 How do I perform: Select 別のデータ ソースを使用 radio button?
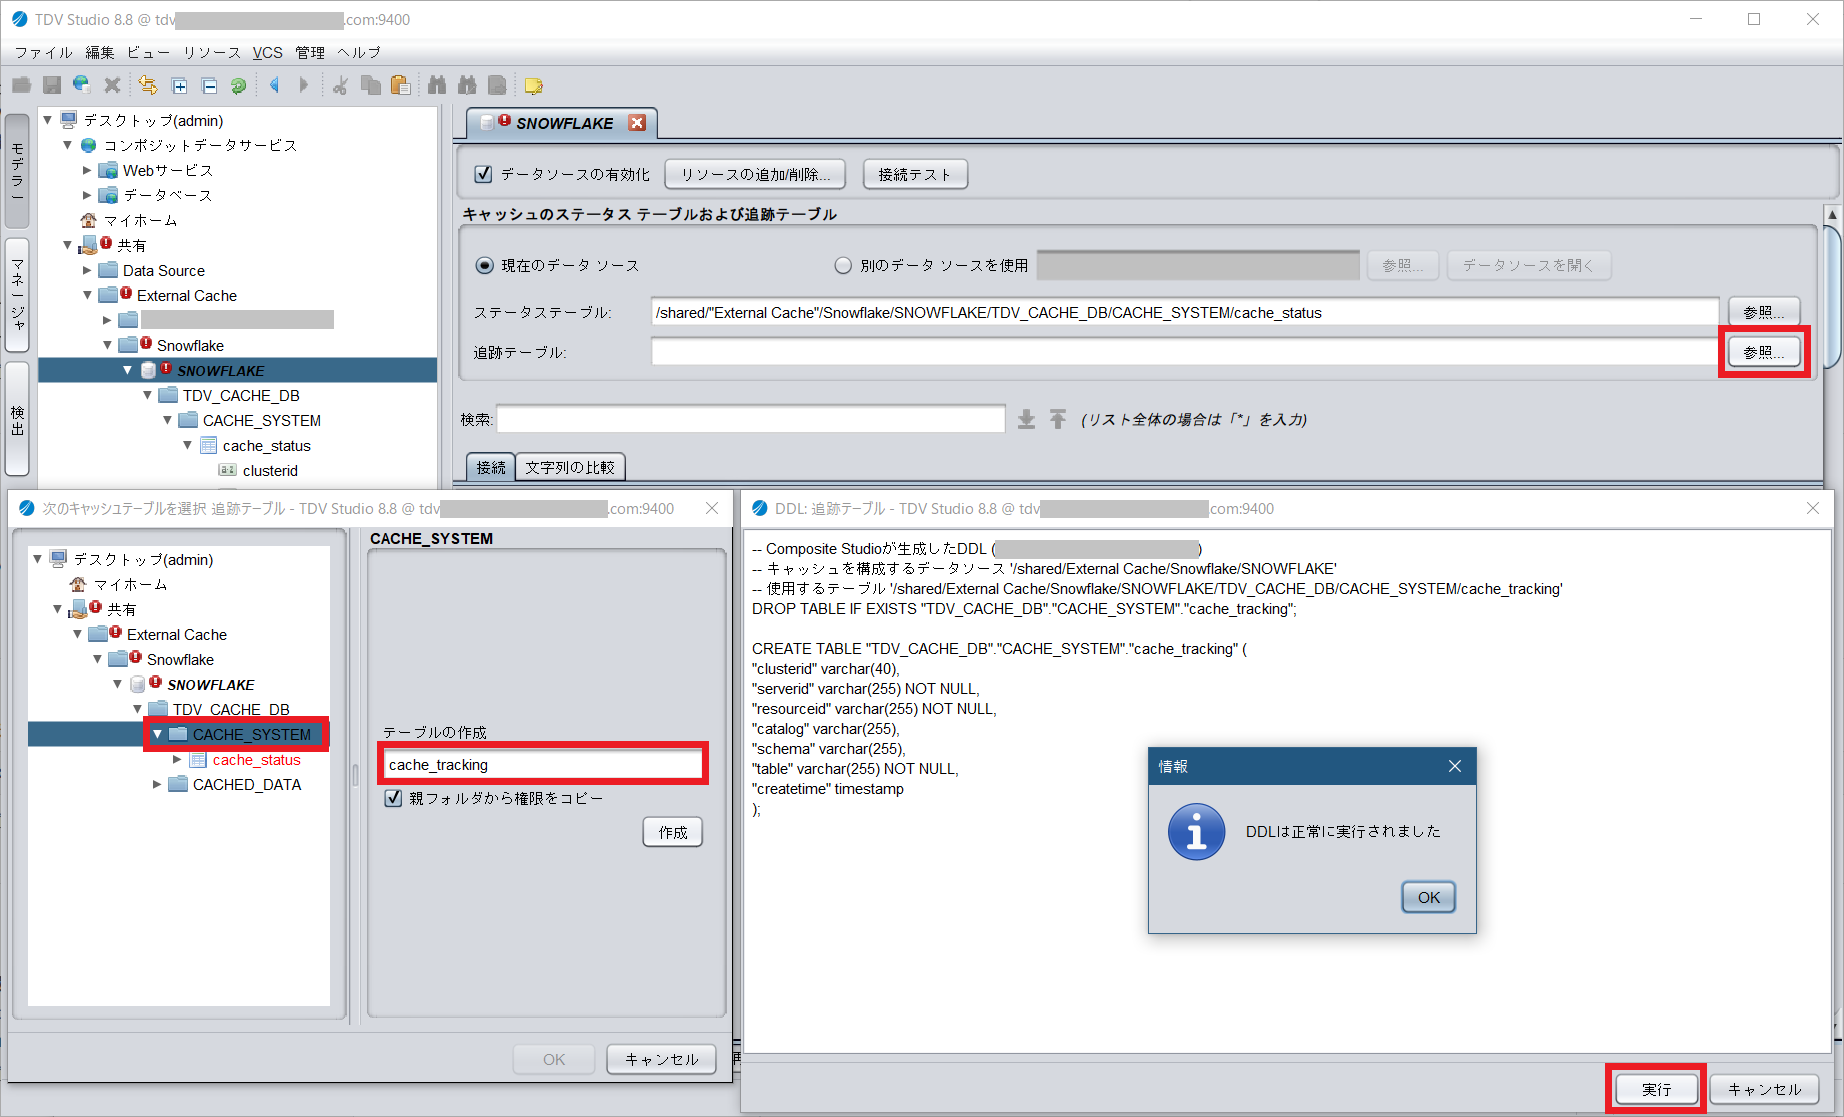[843, 265]
